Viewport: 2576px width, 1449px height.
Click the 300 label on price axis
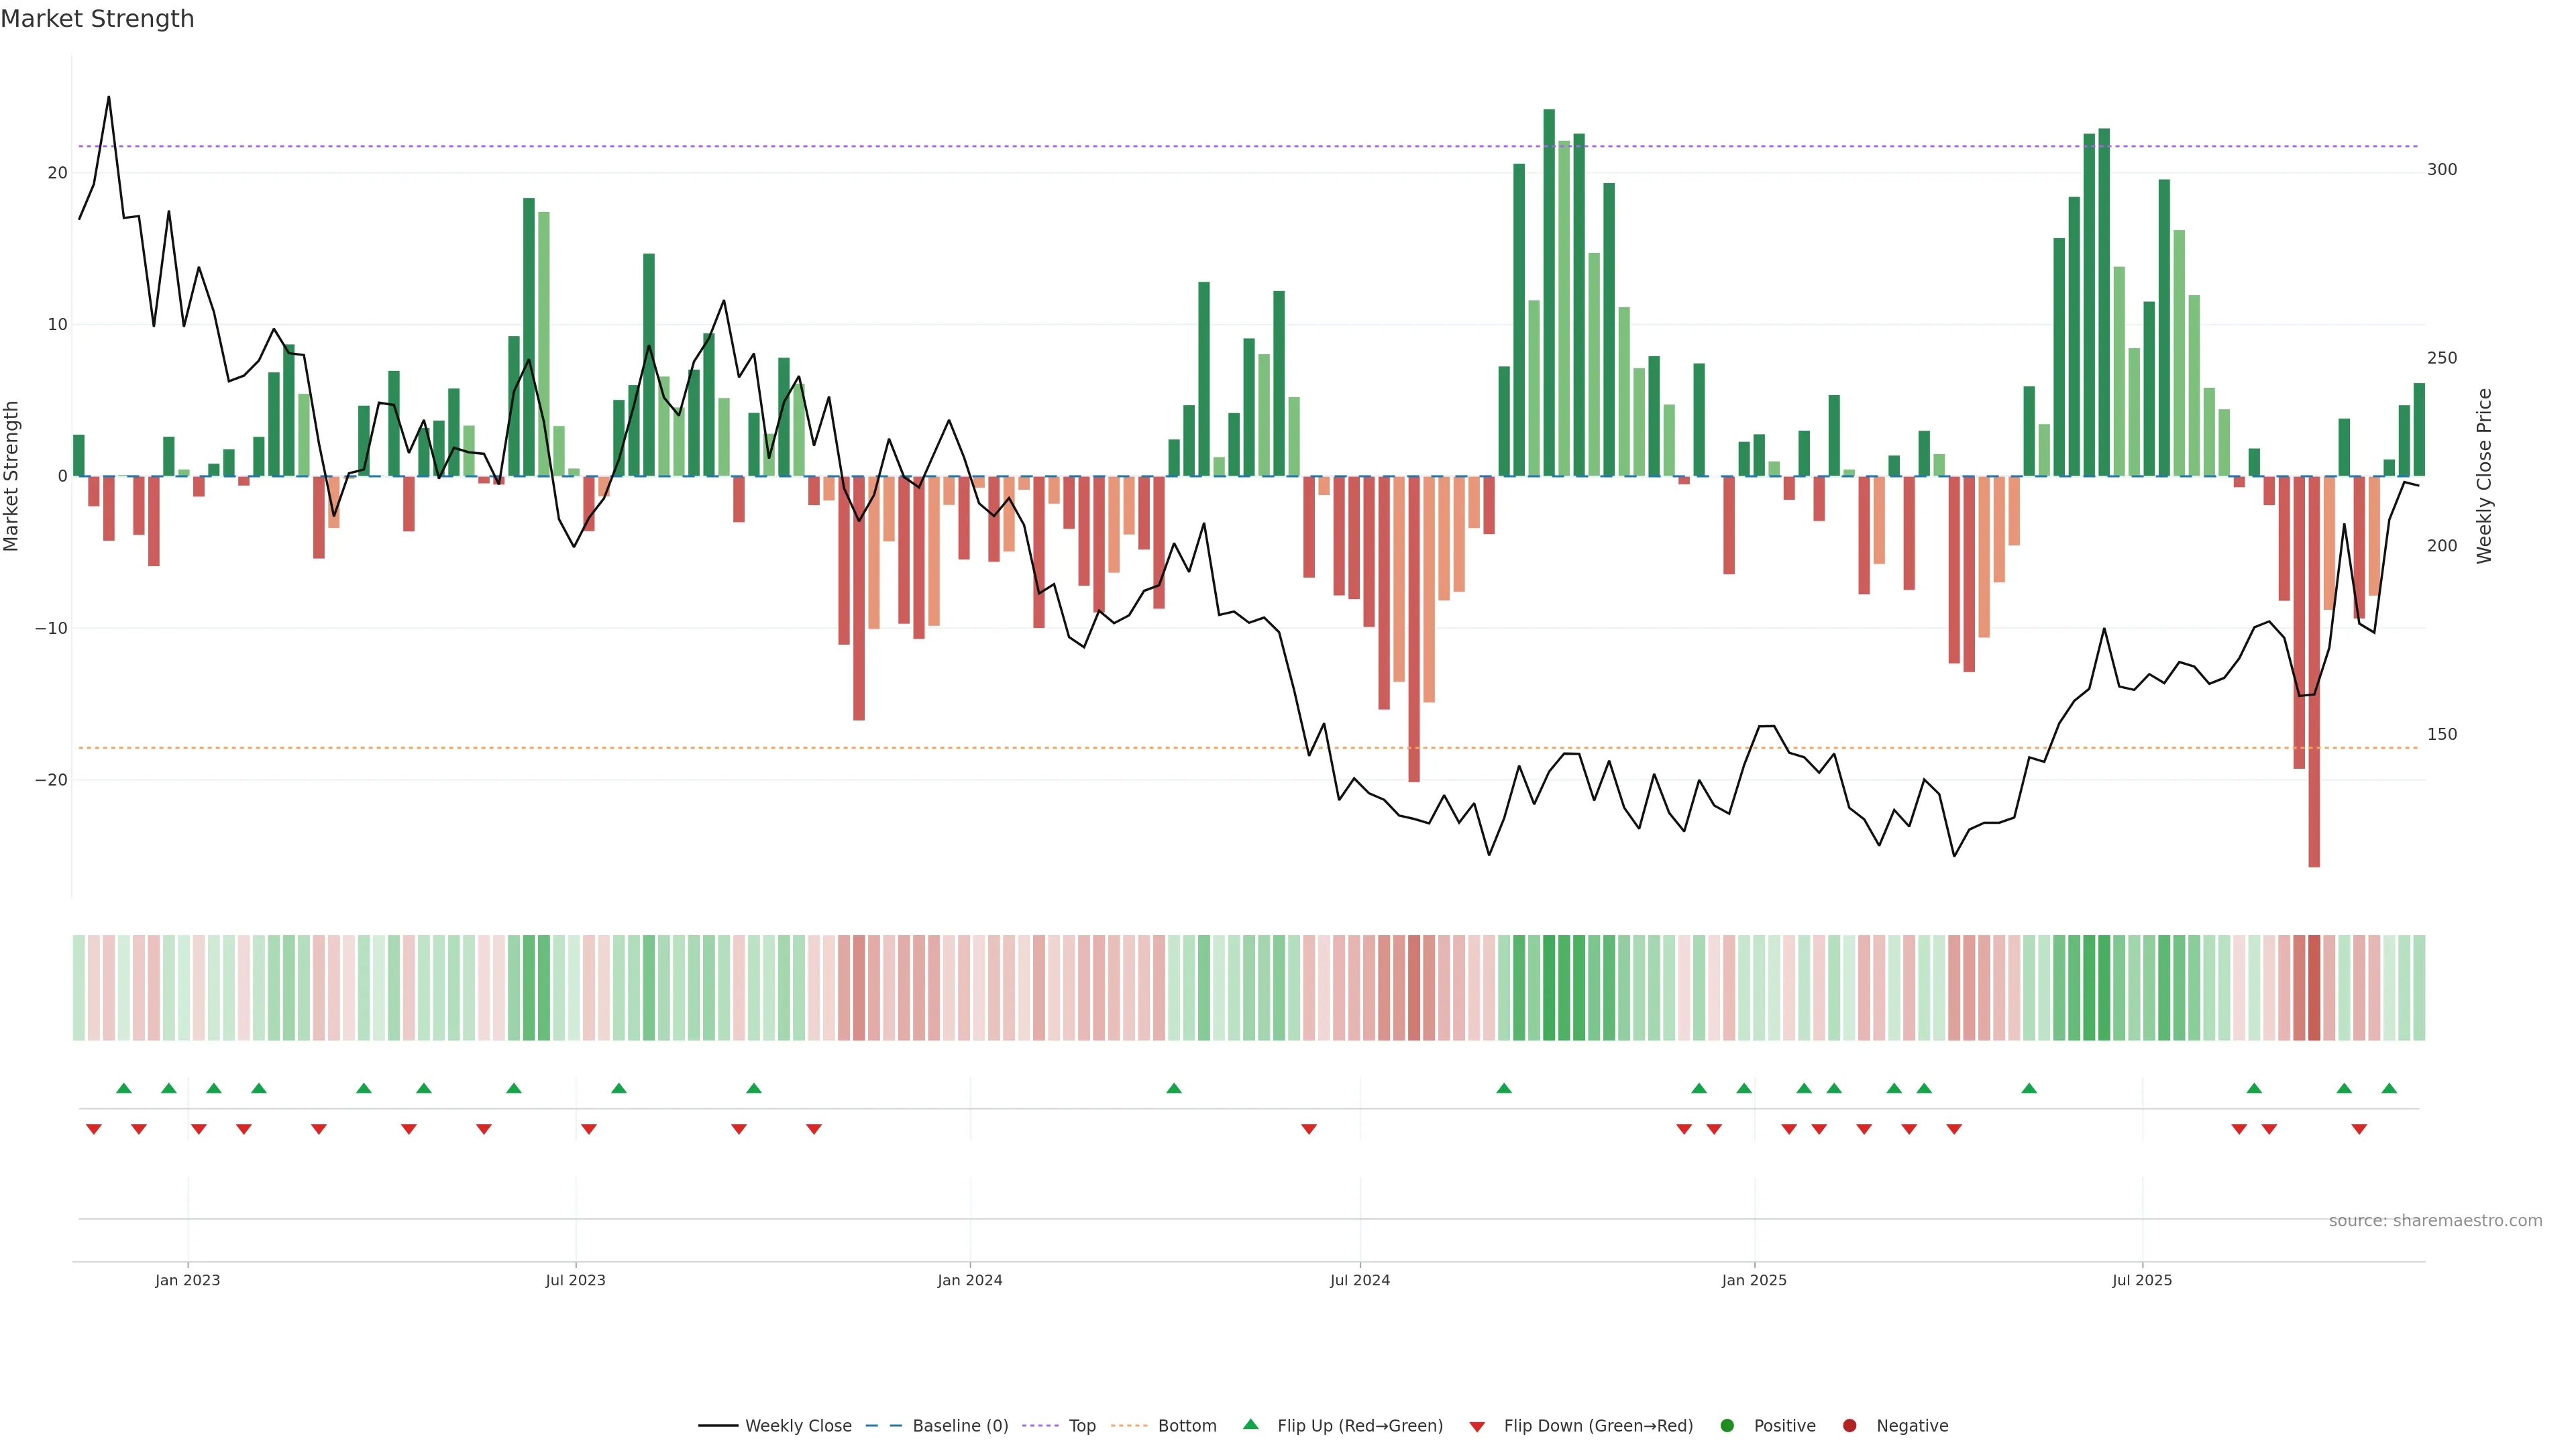pos(2441,170)
